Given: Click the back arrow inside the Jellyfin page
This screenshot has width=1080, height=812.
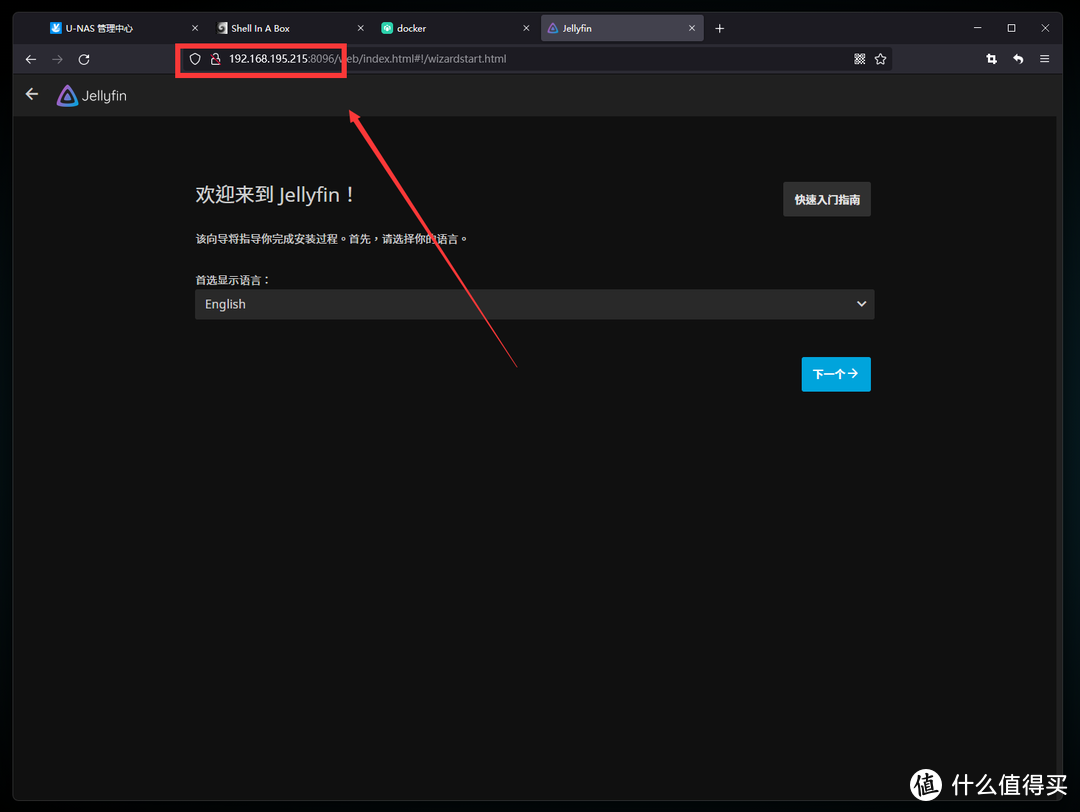Looking at the screenshot, I should point(31,93).
